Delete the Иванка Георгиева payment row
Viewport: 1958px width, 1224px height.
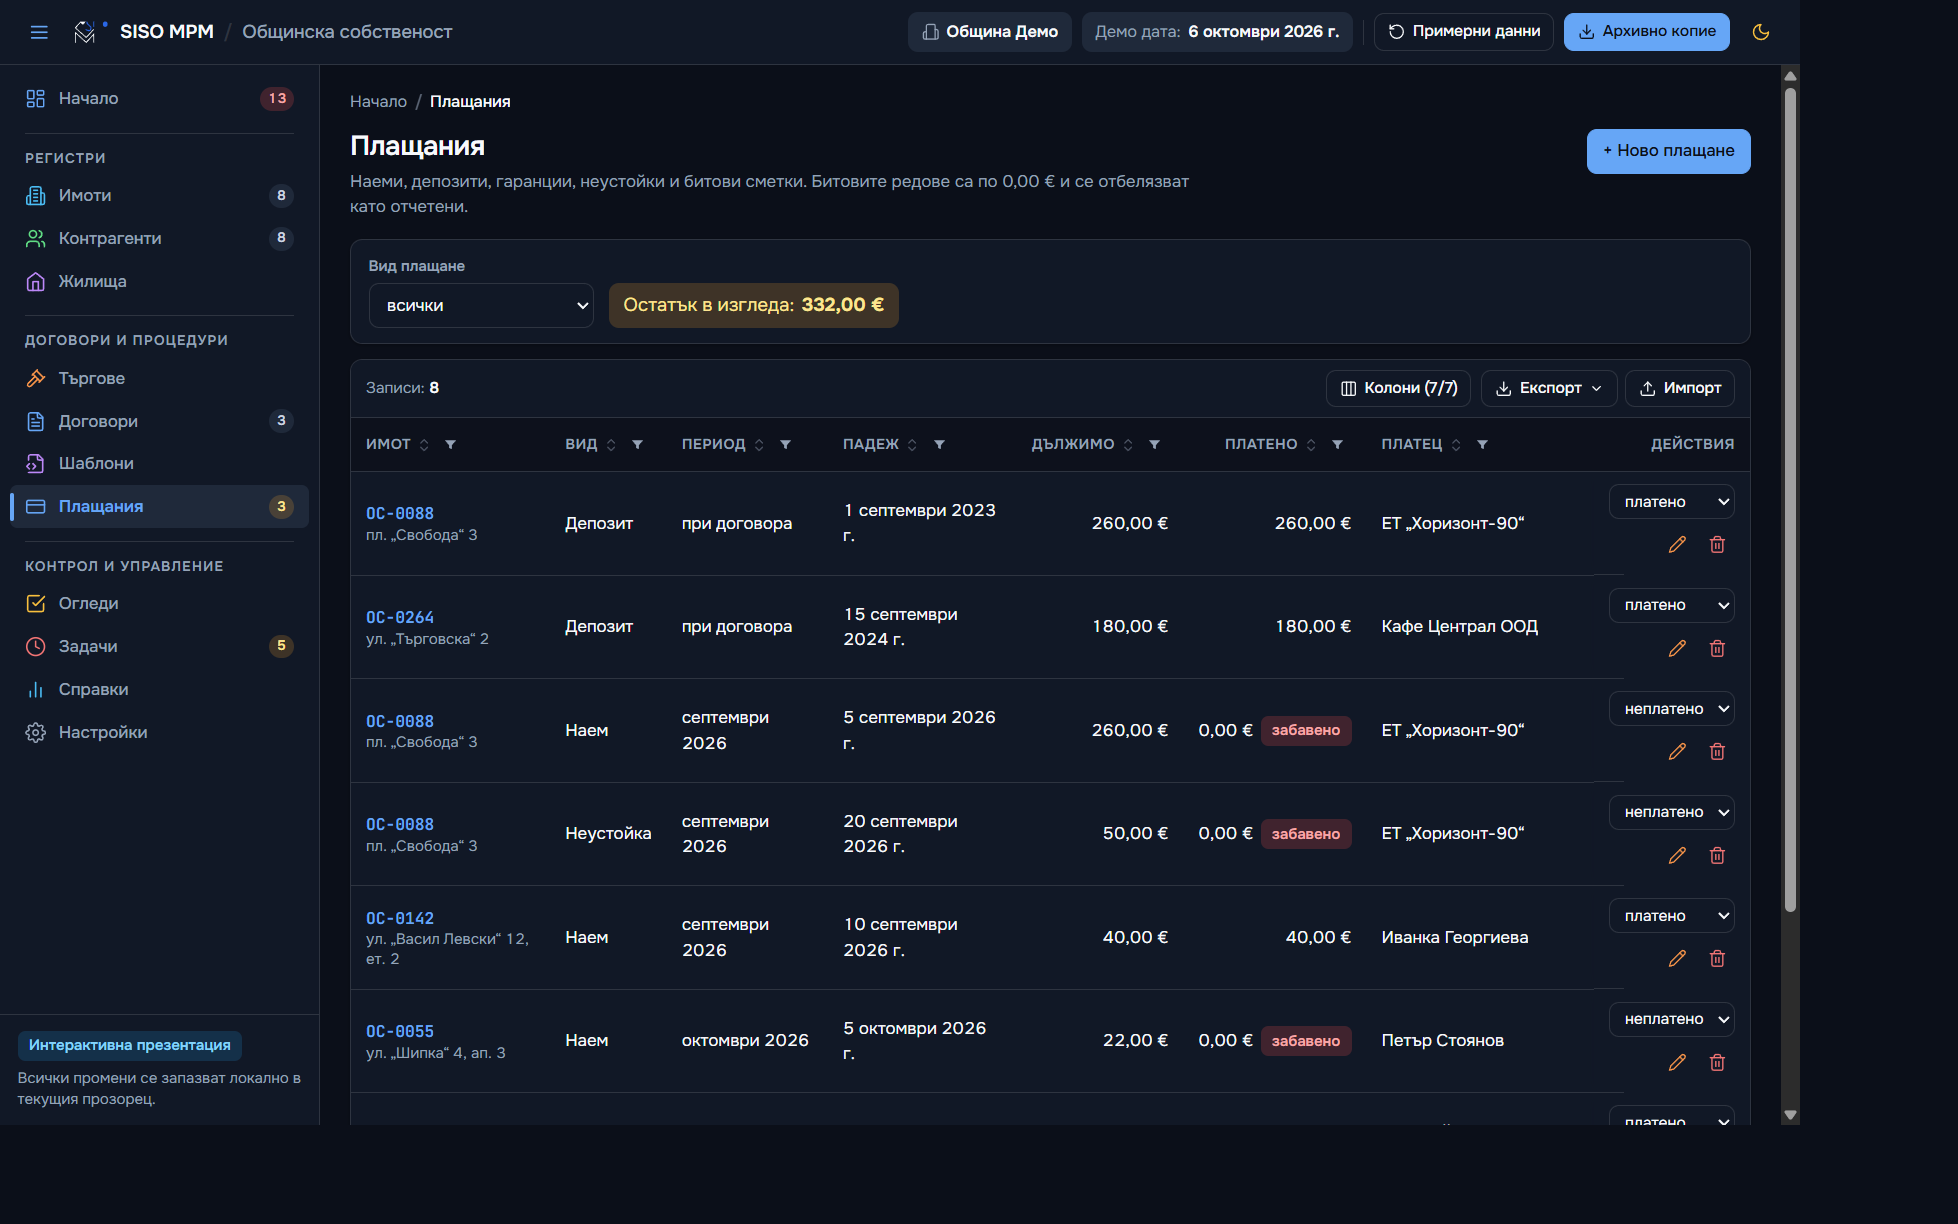click(x=1717, y=958)
